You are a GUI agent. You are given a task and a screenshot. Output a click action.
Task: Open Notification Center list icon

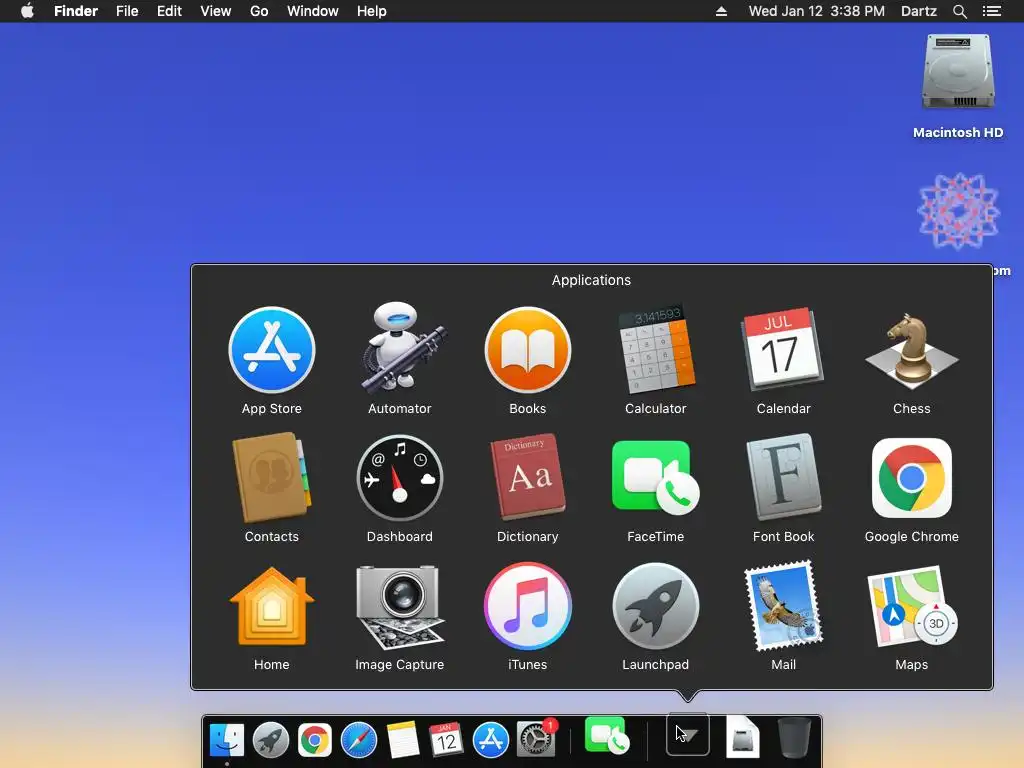[x=991, y=11]
